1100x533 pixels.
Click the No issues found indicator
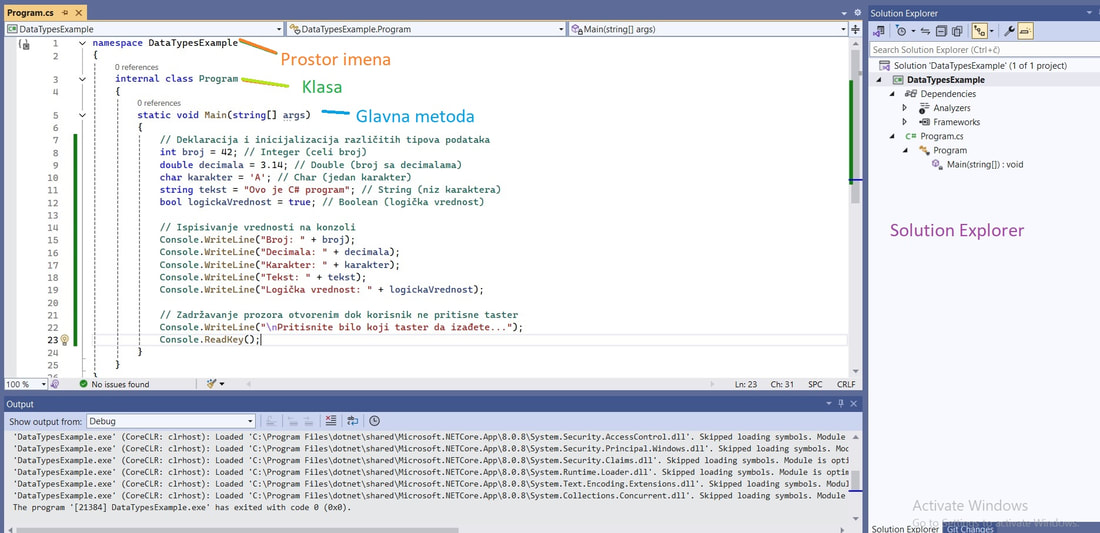click(114, 384)
